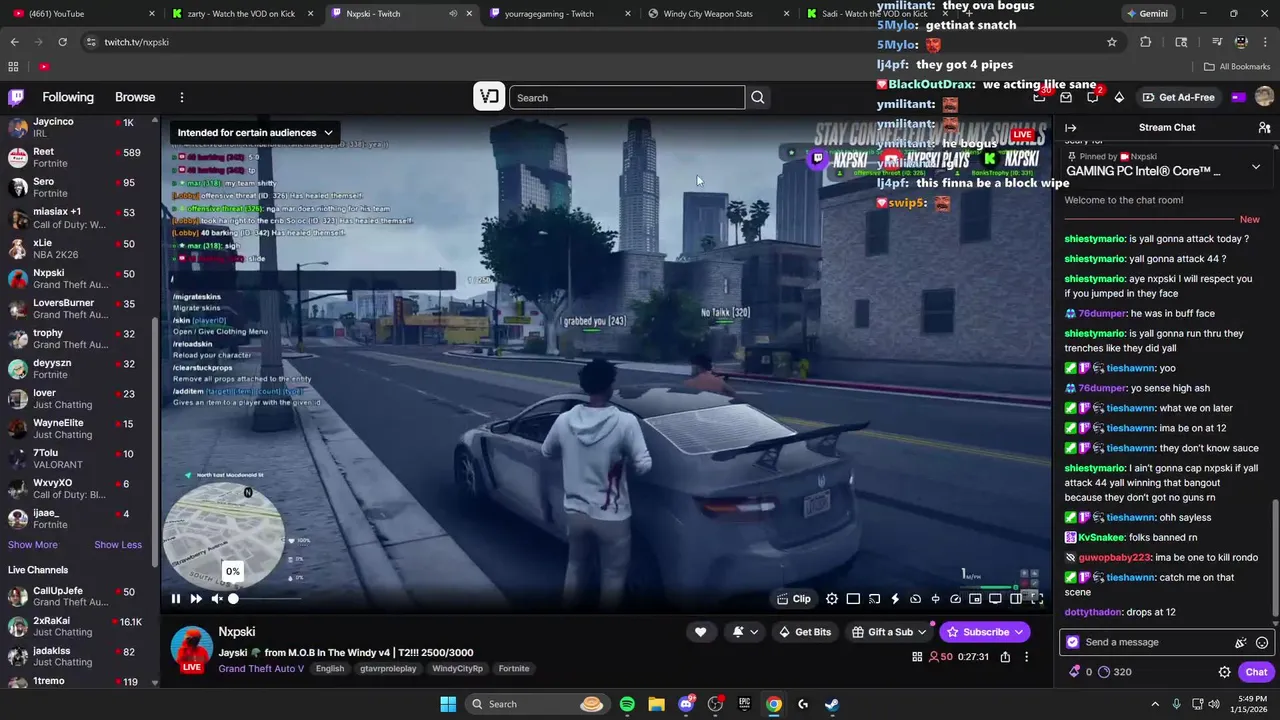The height and width of the screenshot is (720, 1280).
Task: Follow channel with the heart button
Action: (x=700, y=632)
